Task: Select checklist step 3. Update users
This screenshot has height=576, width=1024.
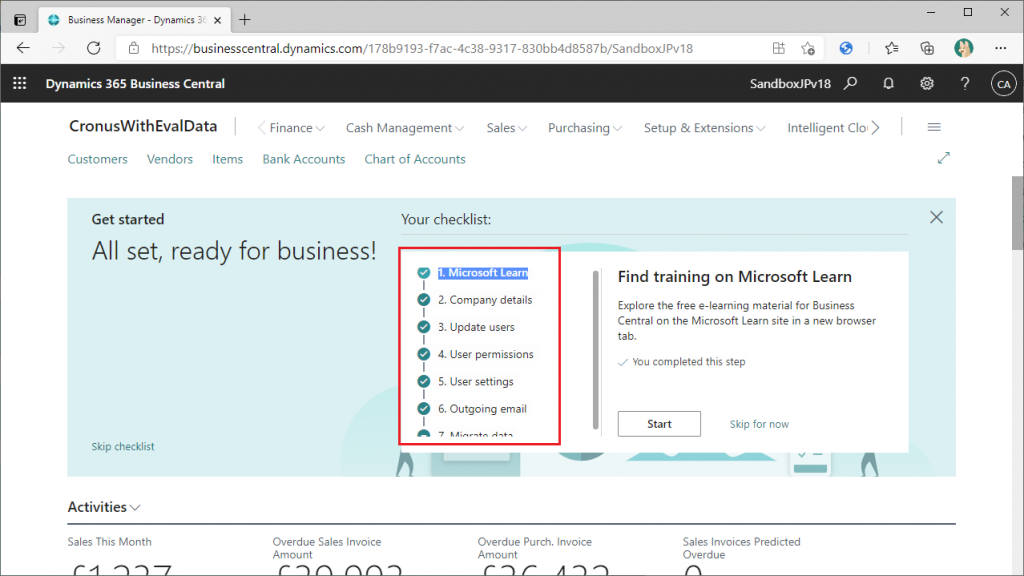Action: (476, 327)
